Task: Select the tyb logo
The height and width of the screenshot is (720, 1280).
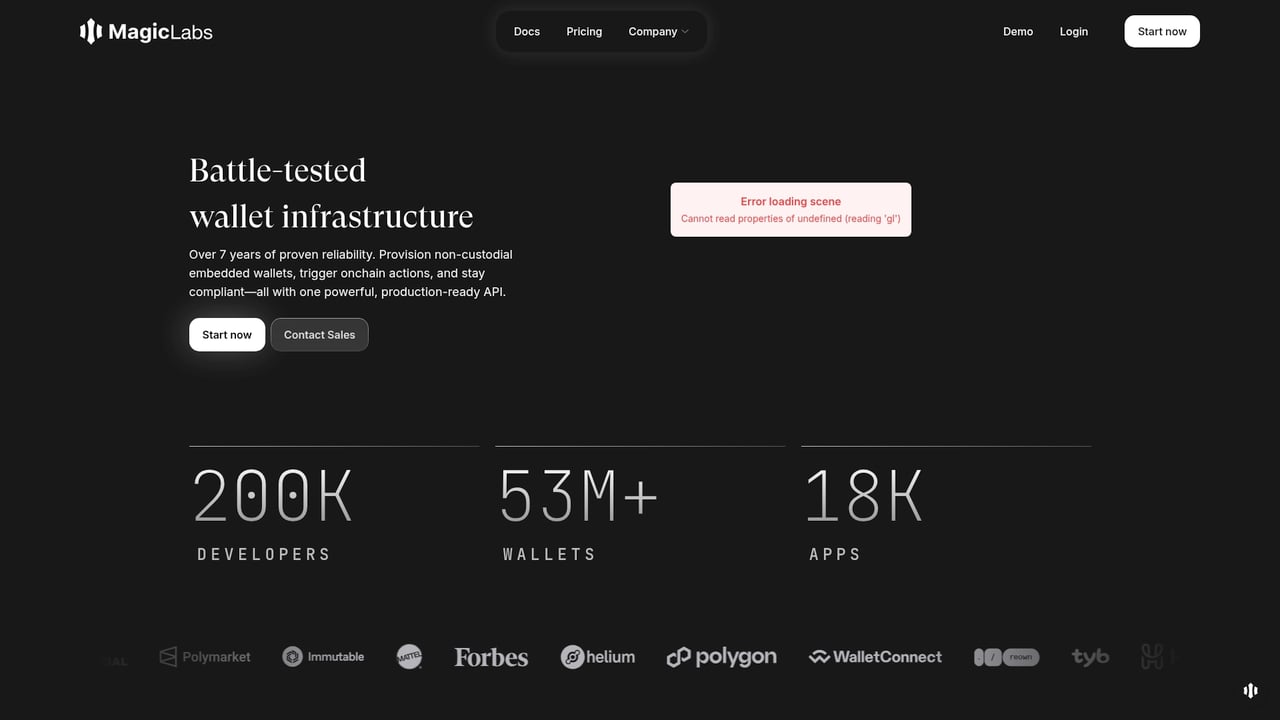Action: 1089,657
